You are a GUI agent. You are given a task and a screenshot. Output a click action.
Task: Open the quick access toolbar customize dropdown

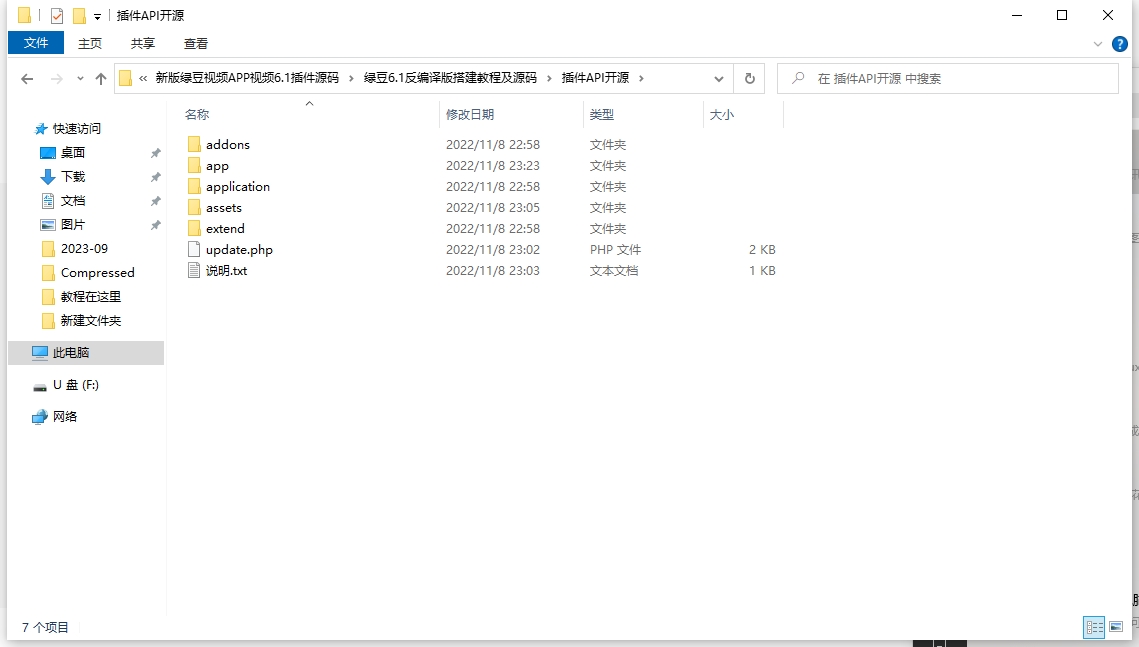(x=97, y=17)
